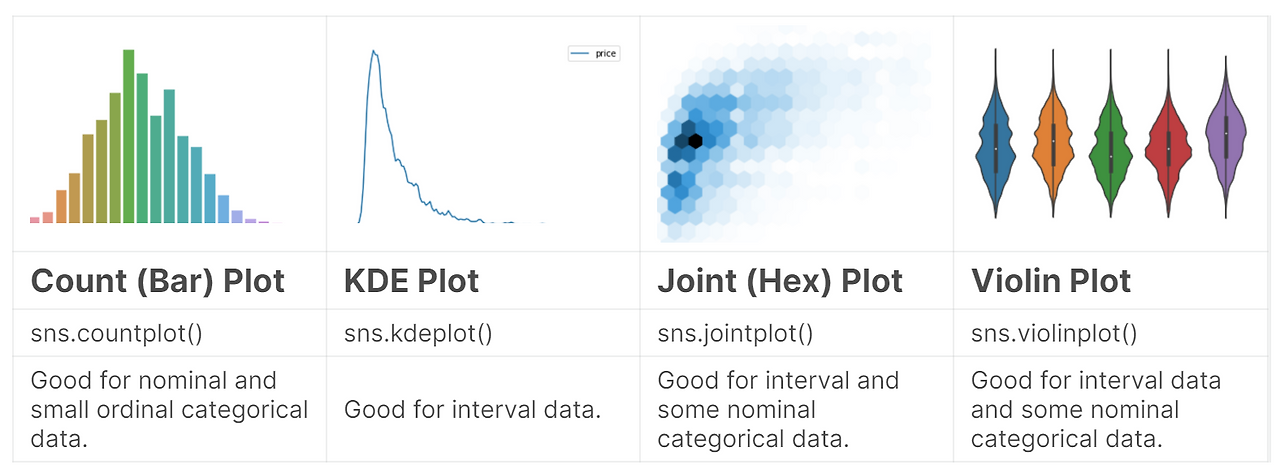Viewport: 1280px width, 469px height.
Task: Click the price legend in the KDE plot
Action: (x=594, y=53)
